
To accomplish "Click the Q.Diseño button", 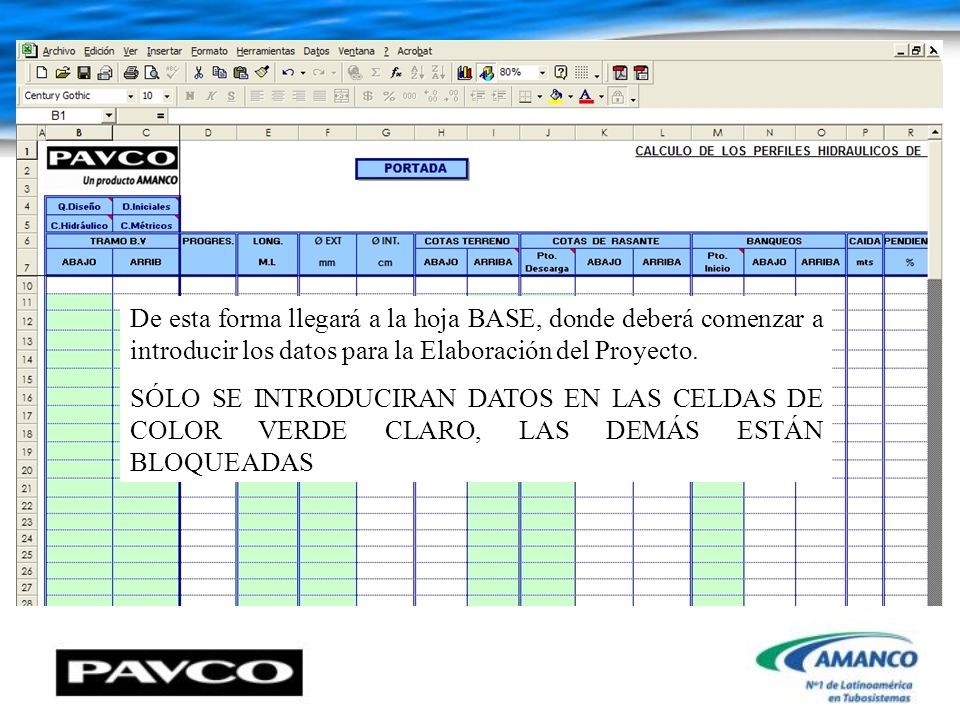I will click(x=79, y=206).
